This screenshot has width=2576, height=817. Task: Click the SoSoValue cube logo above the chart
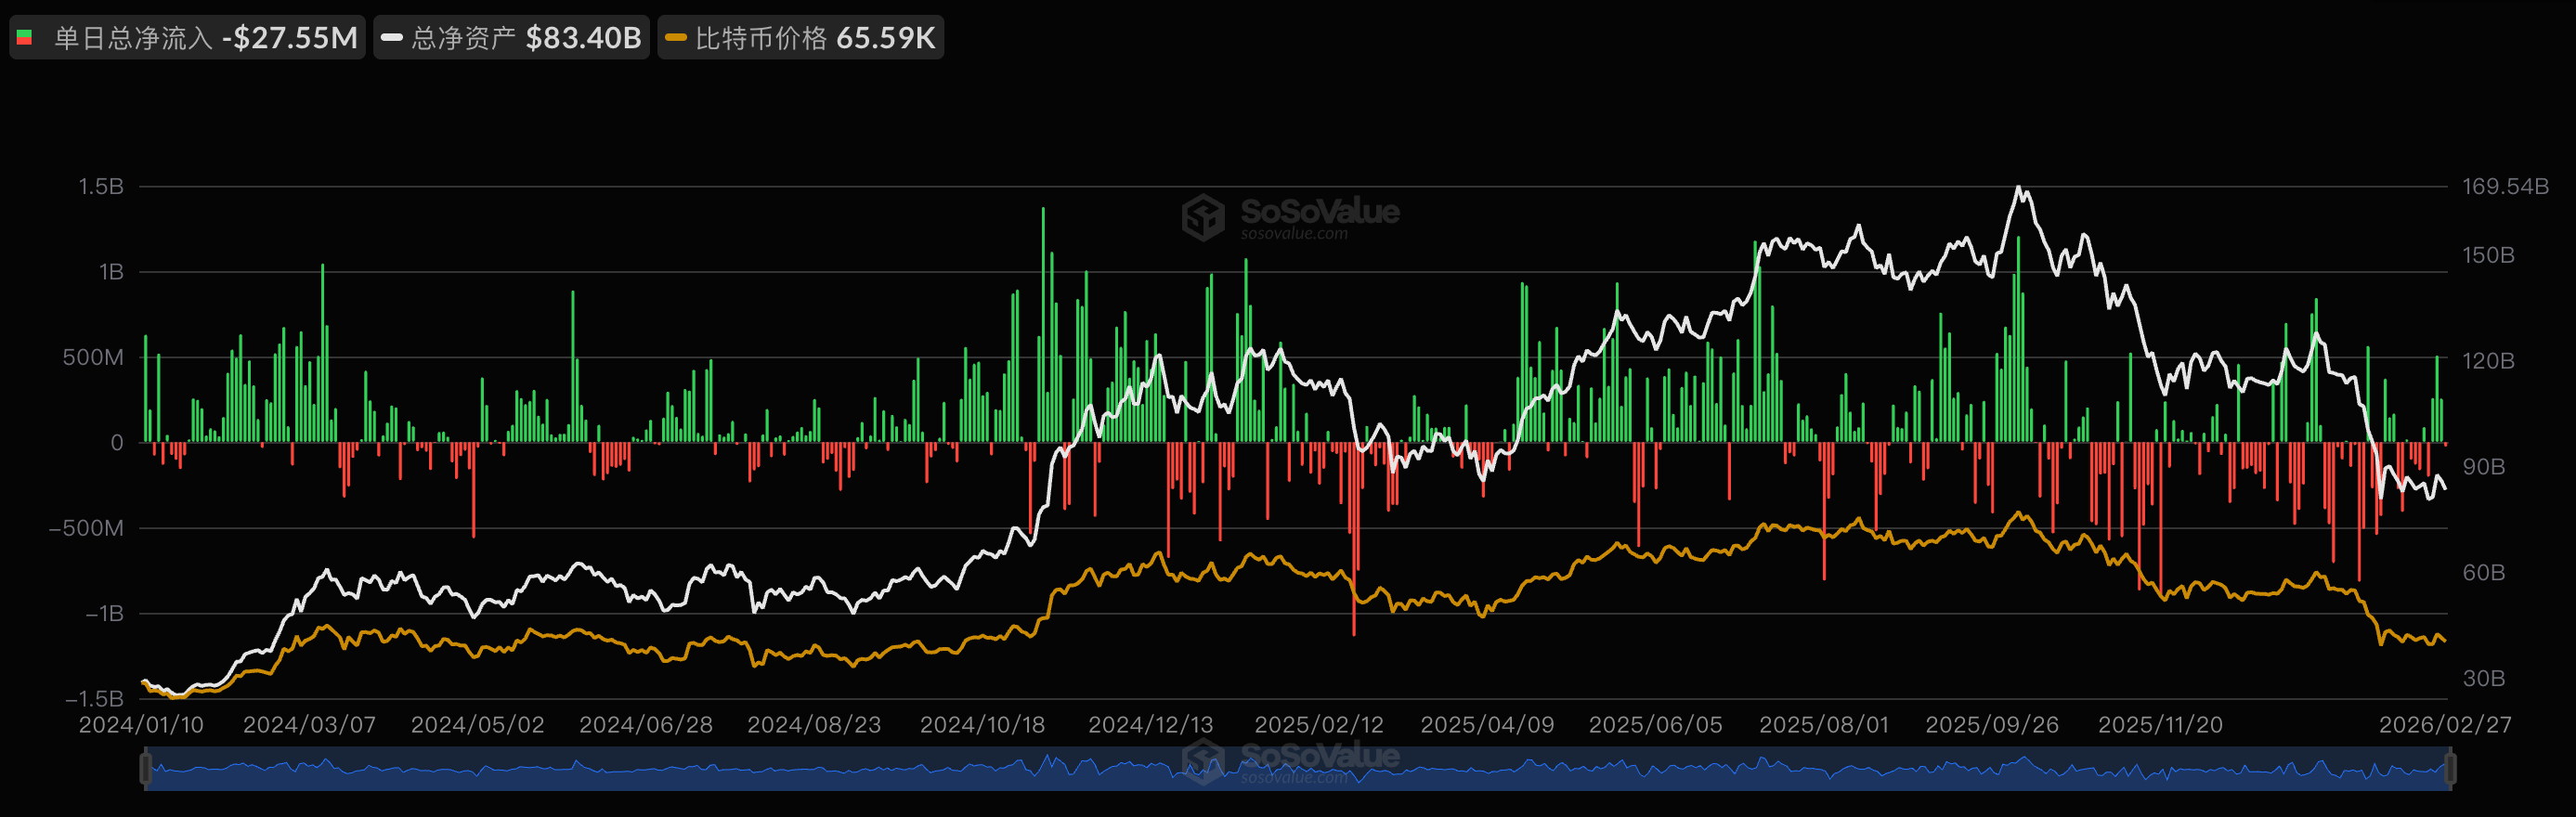[1202, 216]
